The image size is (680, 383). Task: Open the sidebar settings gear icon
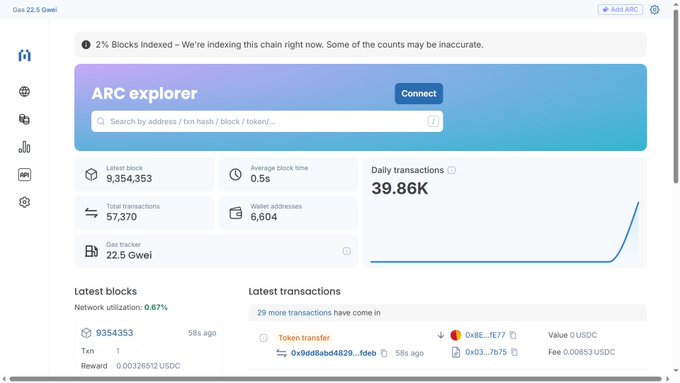(x=24, y=202)
